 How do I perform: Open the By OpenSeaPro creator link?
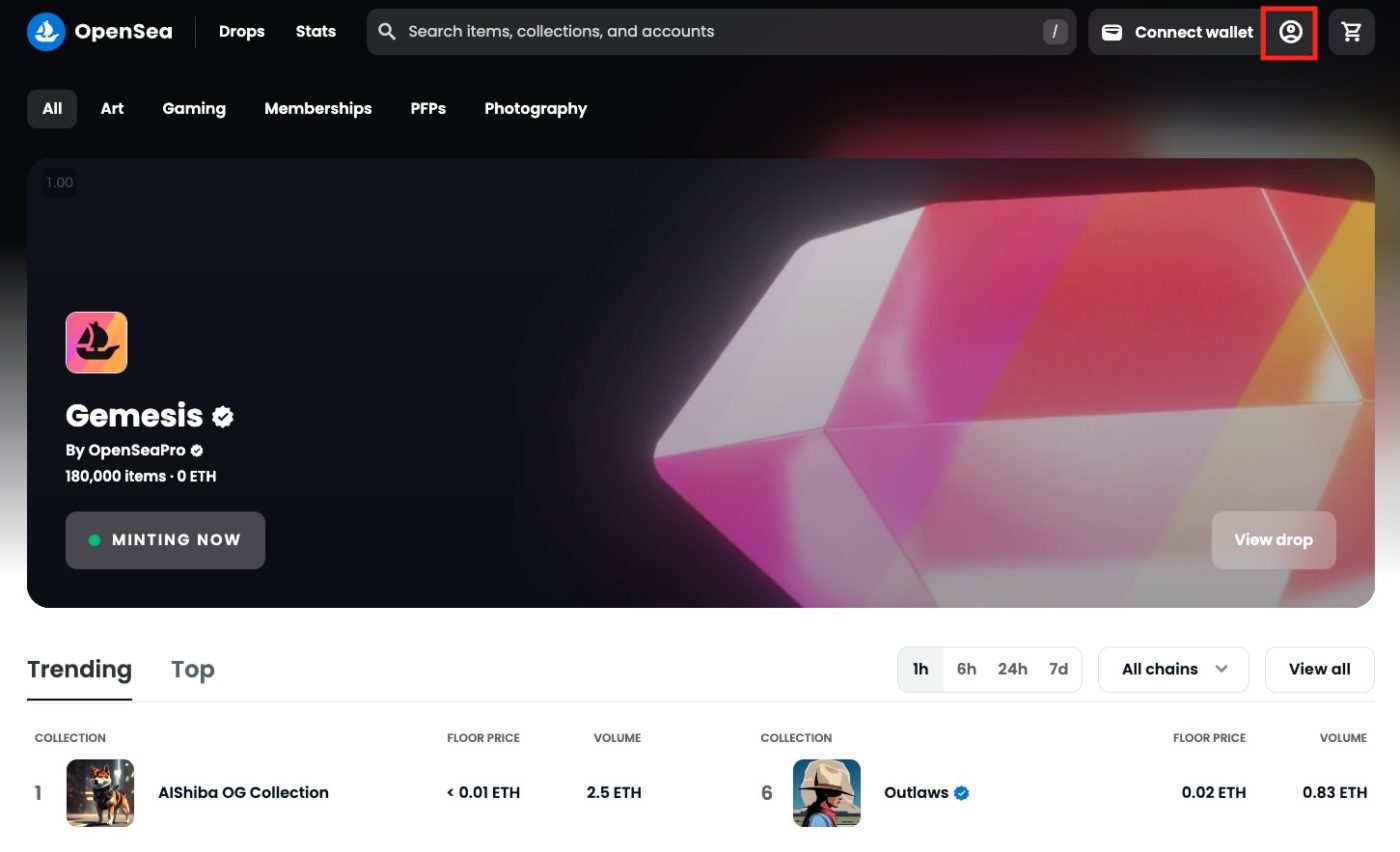tap(126, 451)
